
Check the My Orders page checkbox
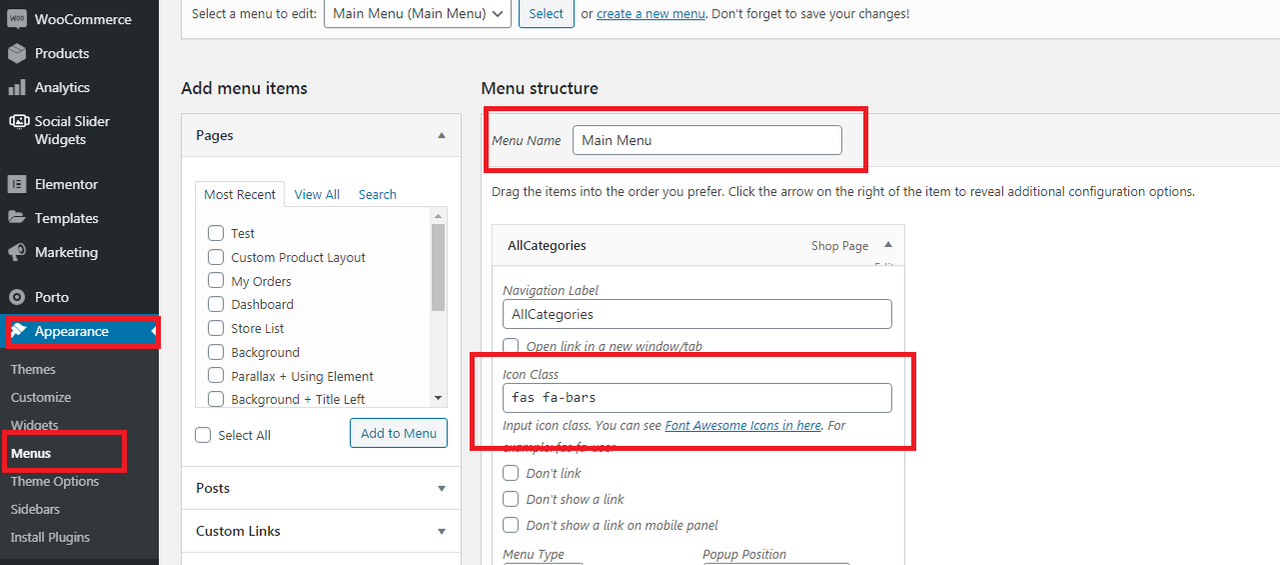(216, 281)
